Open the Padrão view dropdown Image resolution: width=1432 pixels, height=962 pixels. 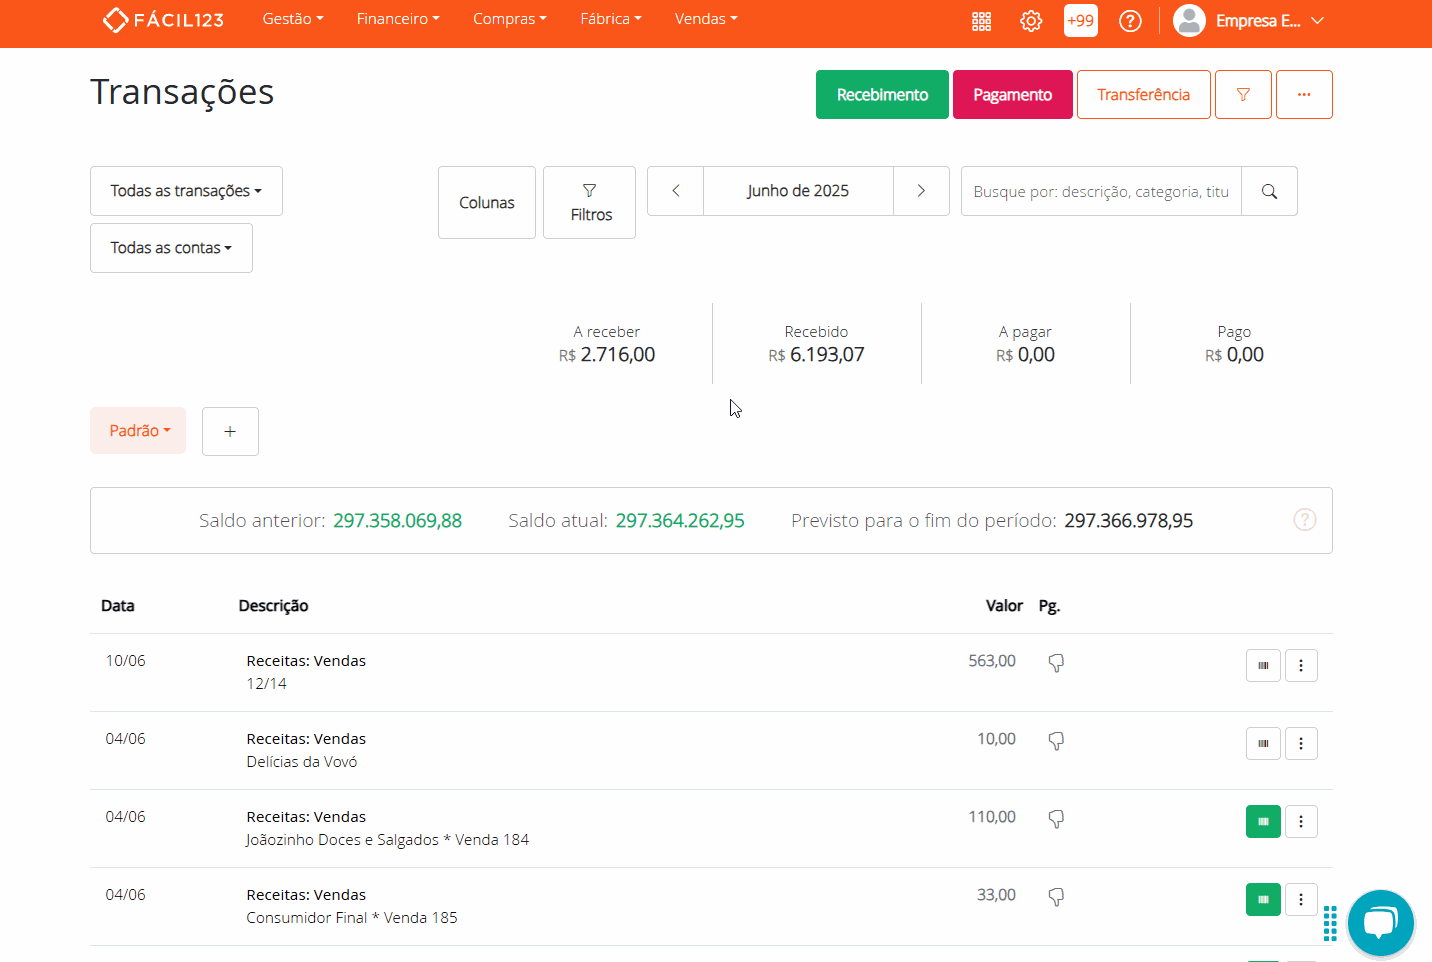click(138, 431)
